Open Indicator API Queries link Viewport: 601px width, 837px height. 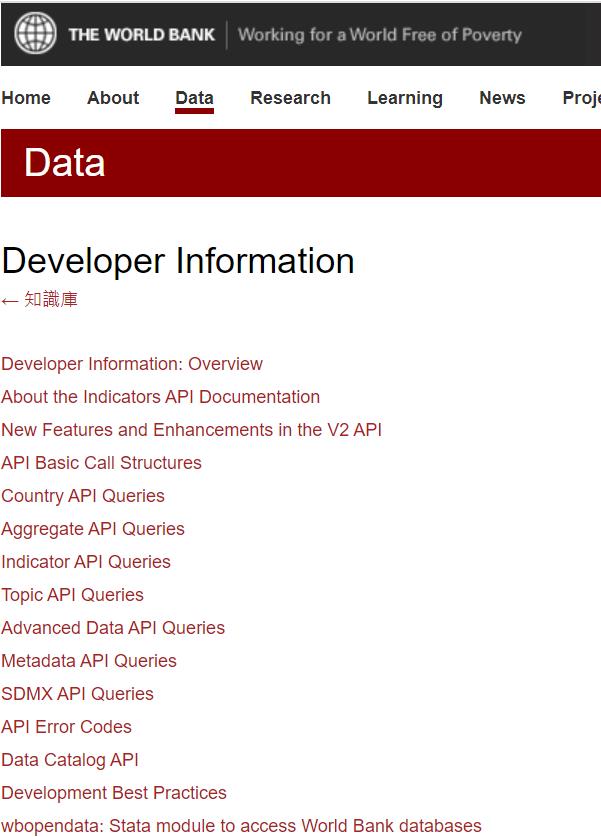[x=86, y=562]
